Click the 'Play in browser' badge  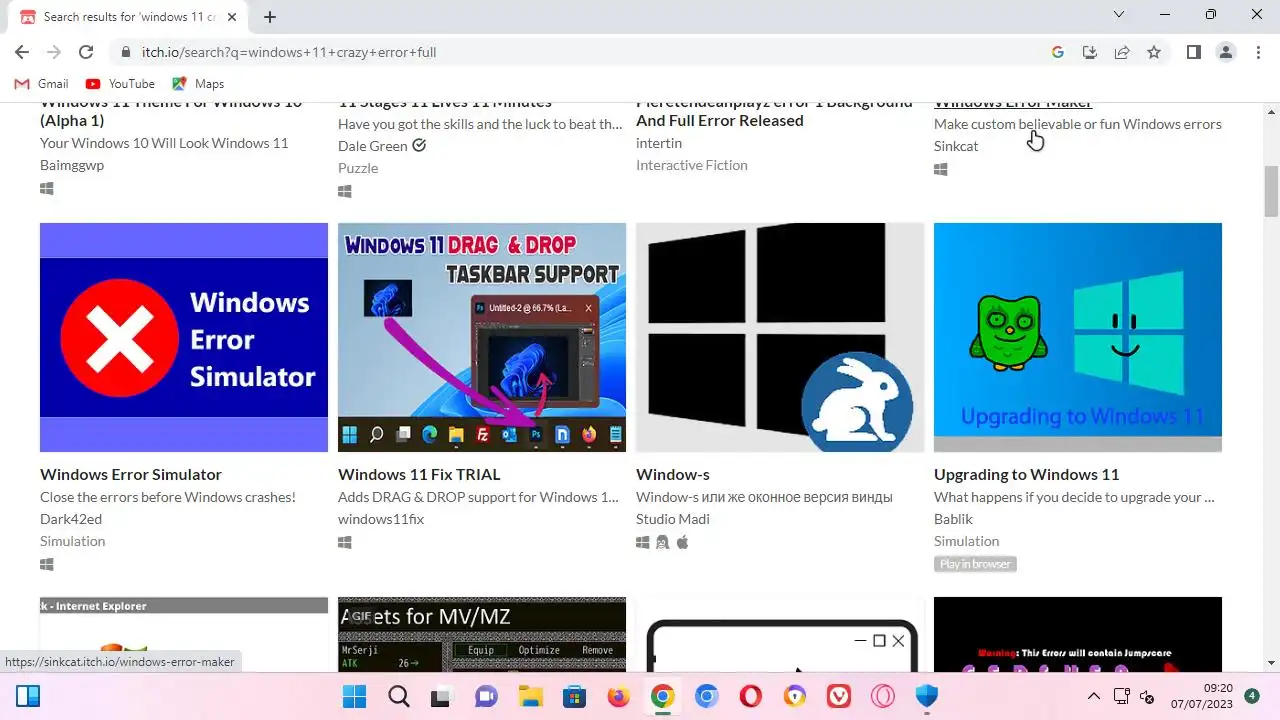[975, 564]
